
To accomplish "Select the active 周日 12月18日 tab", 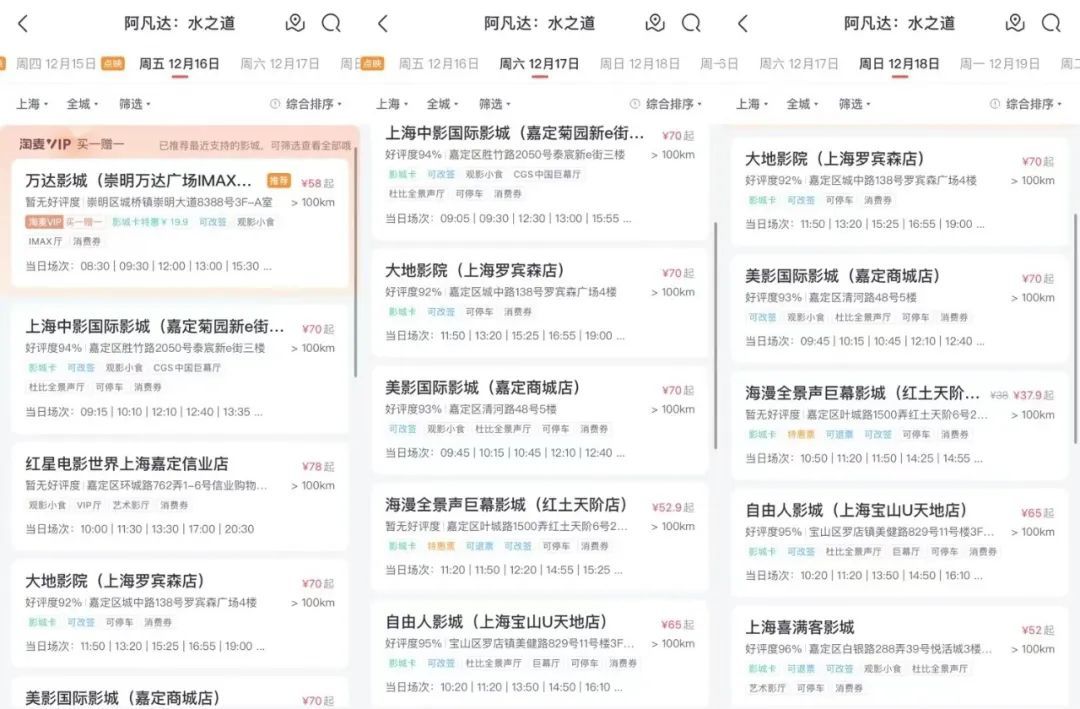I will coord(899,64).
